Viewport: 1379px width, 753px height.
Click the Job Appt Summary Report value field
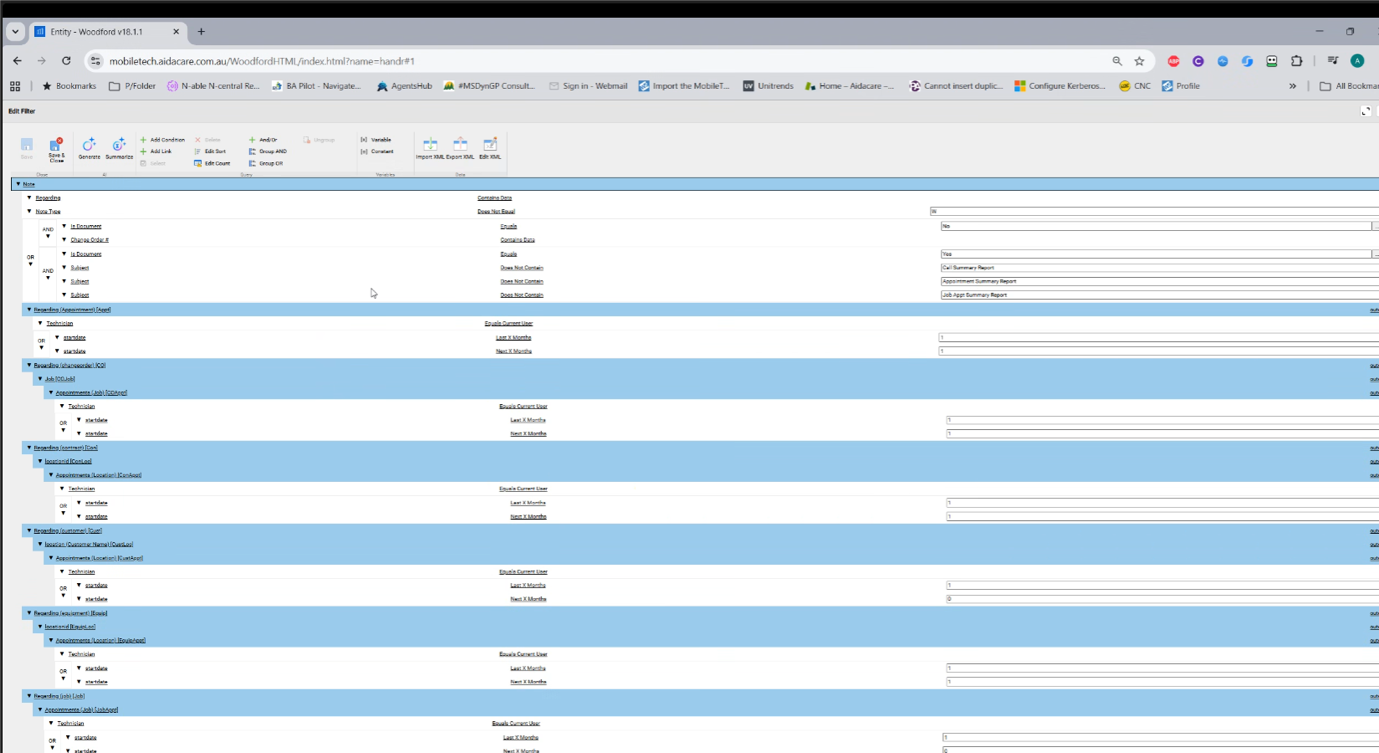(x=1159, y=295)
